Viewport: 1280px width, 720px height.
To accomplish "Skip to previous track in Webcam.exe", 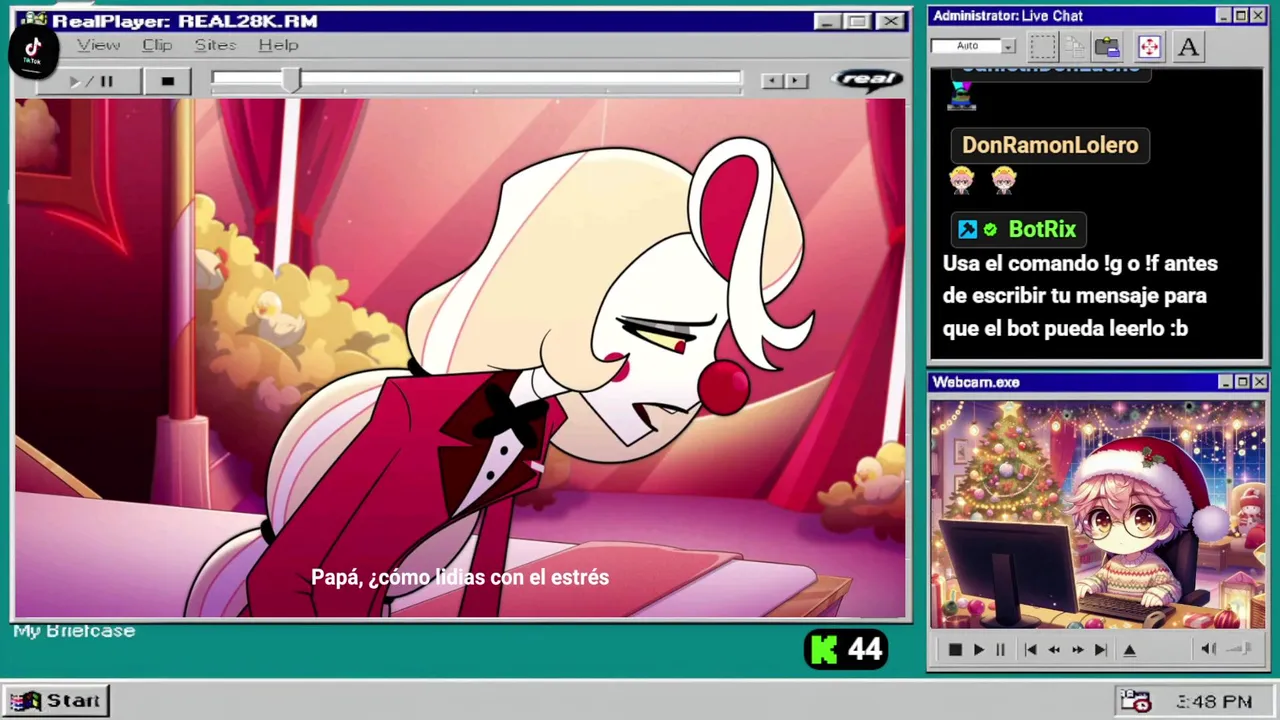I will click(1030, 650).
